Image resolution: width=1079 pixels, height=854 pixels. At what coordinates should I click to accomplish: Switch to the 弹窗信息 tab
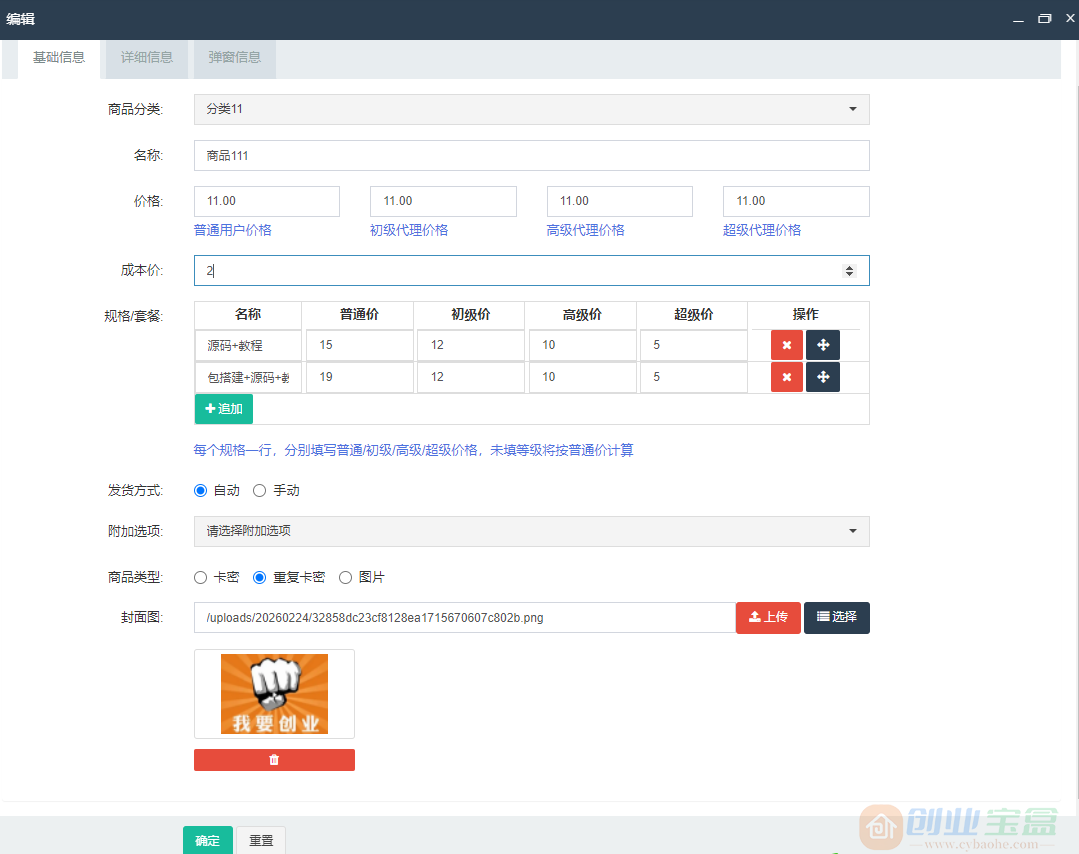234,58
